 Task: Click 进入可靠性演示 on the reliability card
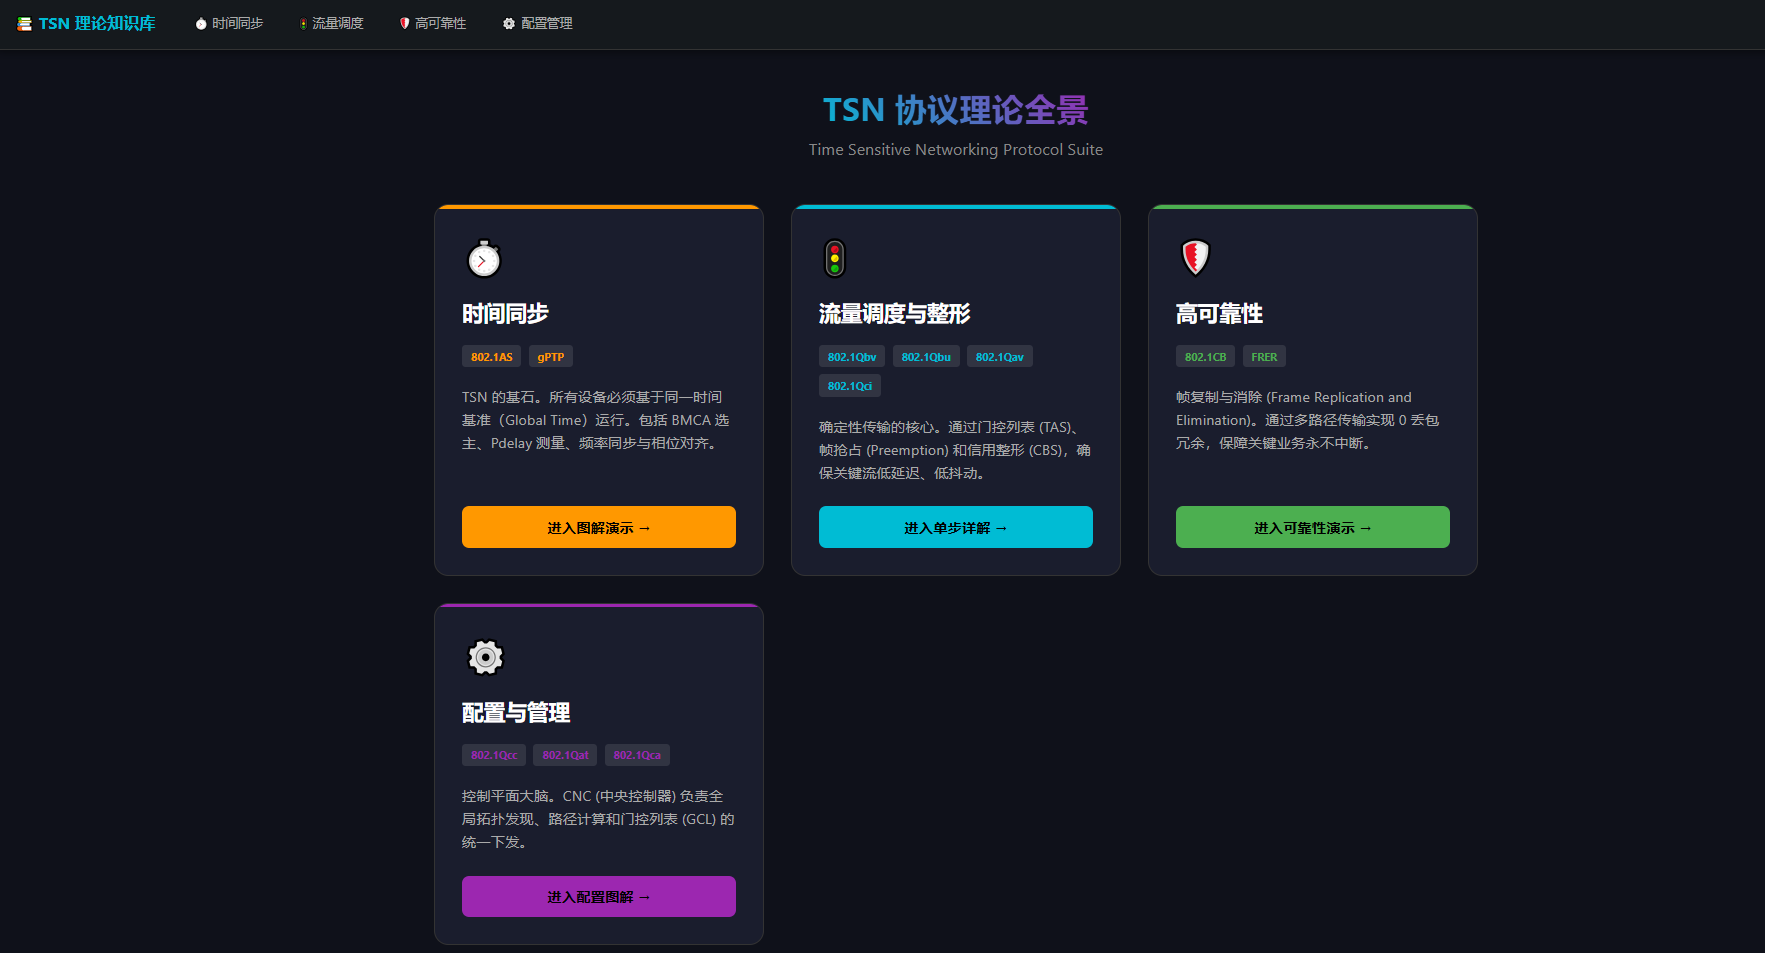(x=1312, y=527)
